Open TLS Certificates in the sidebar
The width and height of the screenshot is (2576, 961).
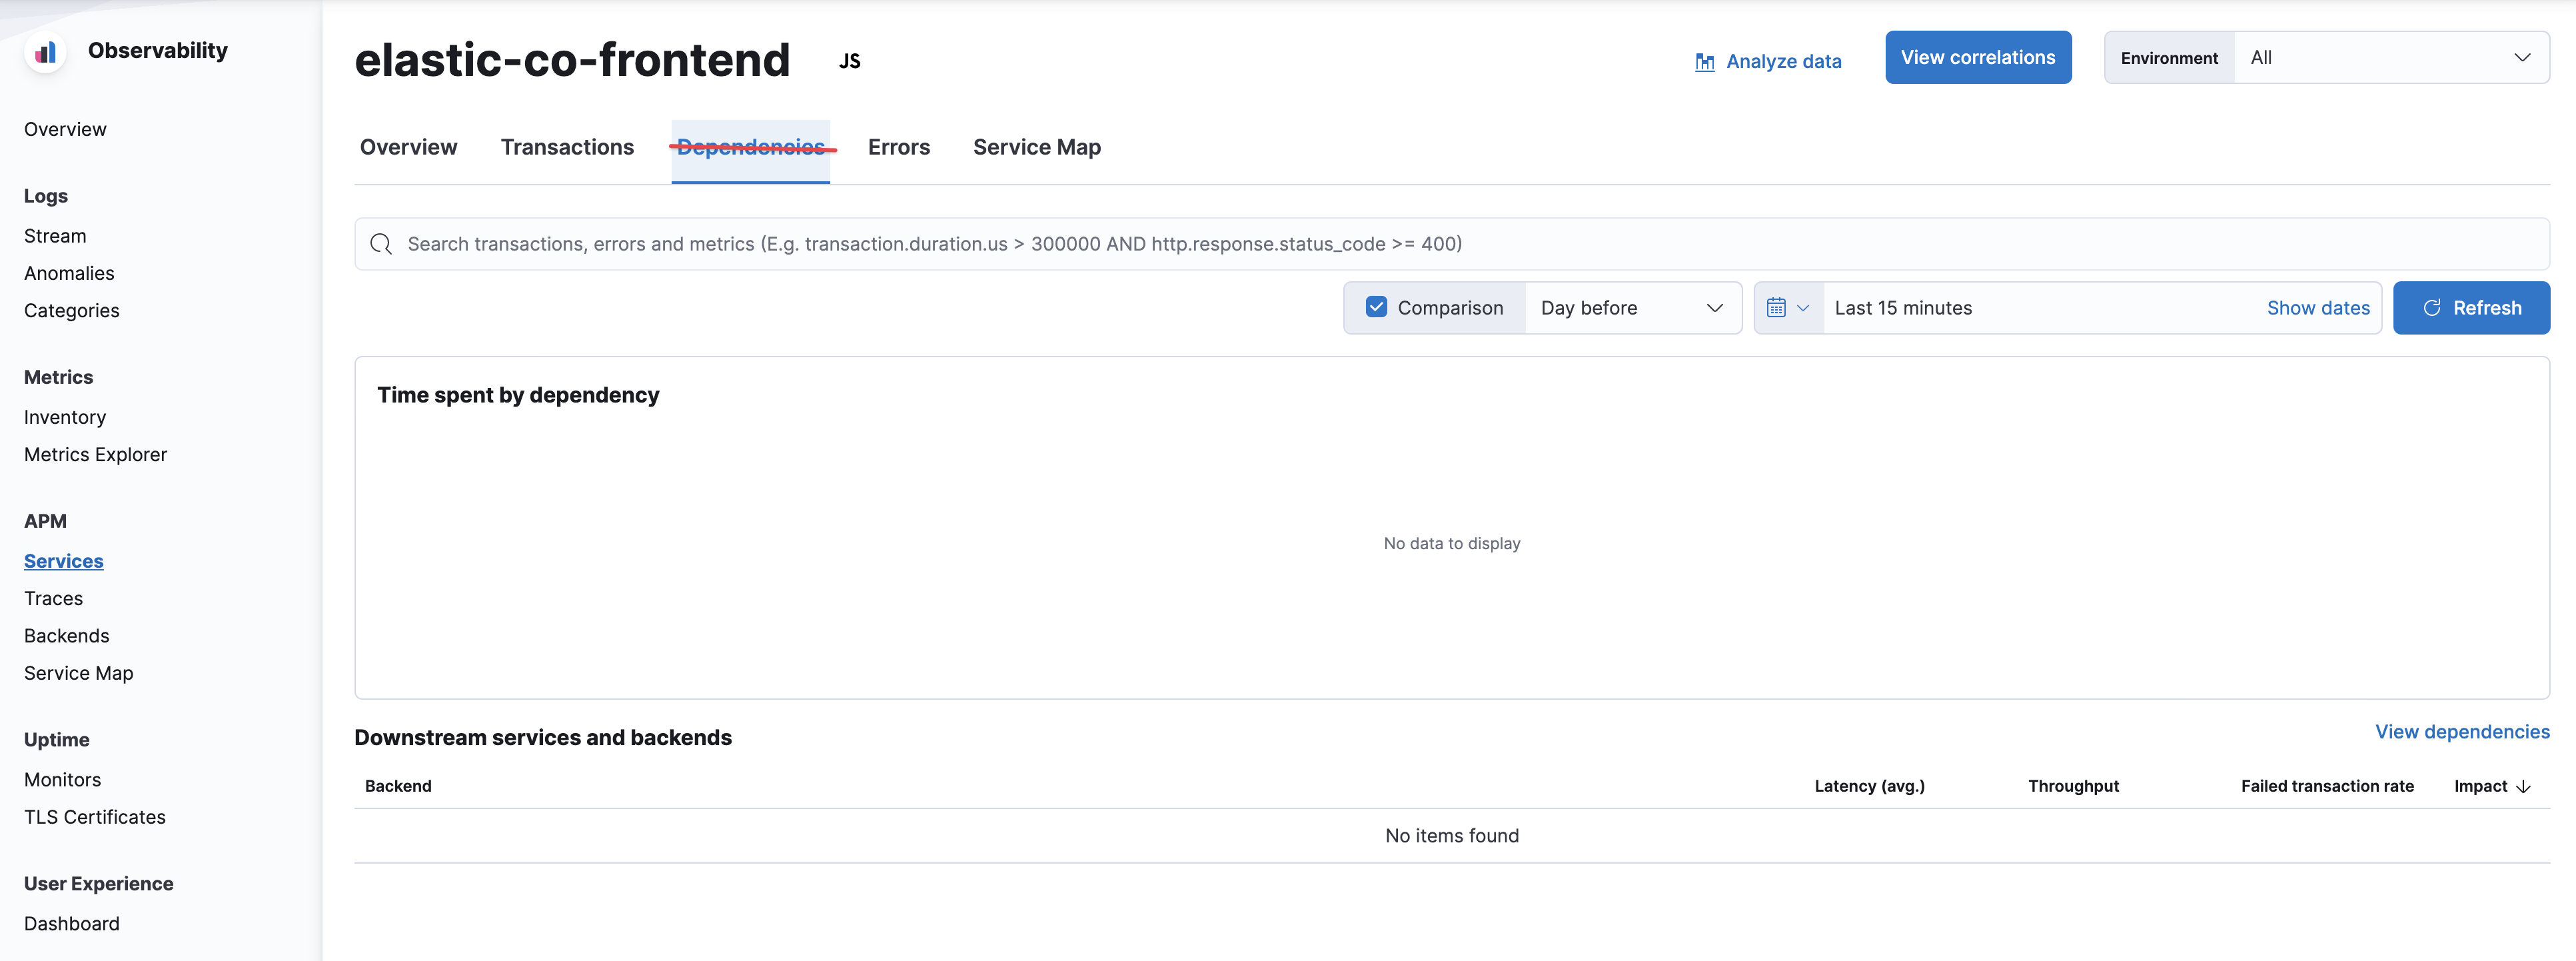tap(95, 817)
